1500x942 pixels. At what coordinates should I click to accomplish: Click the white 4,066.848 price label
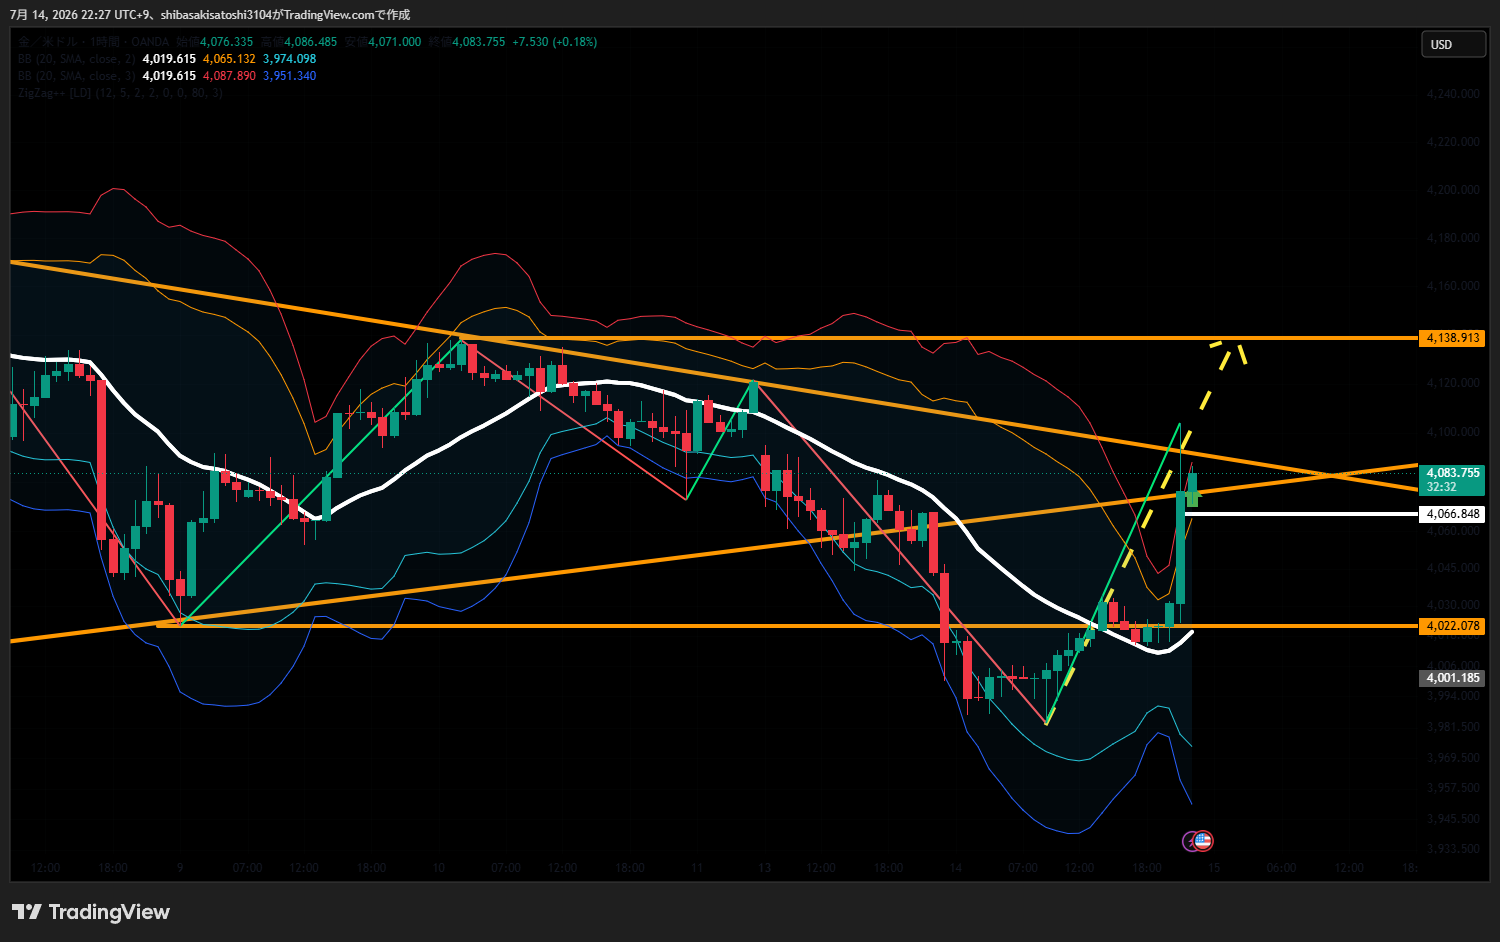(x=1452, y=514)
